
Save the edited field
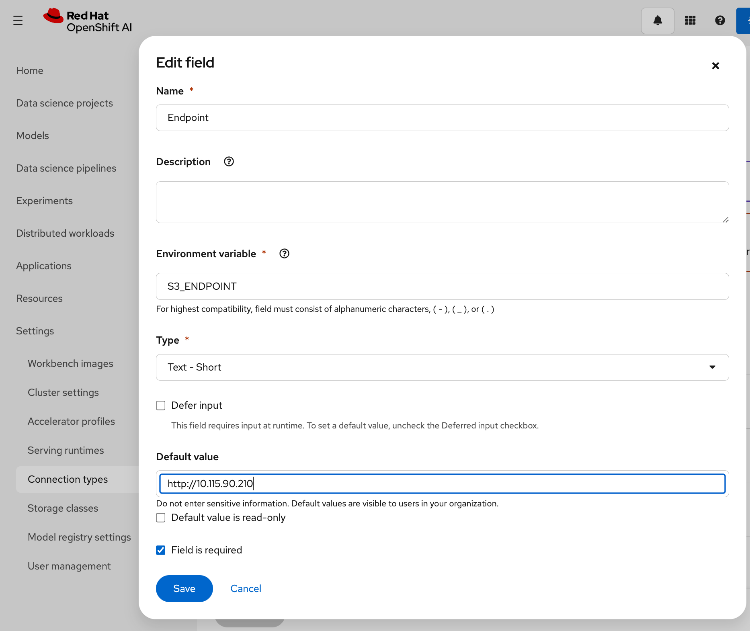pyautogui.click(x=184, y=588)
